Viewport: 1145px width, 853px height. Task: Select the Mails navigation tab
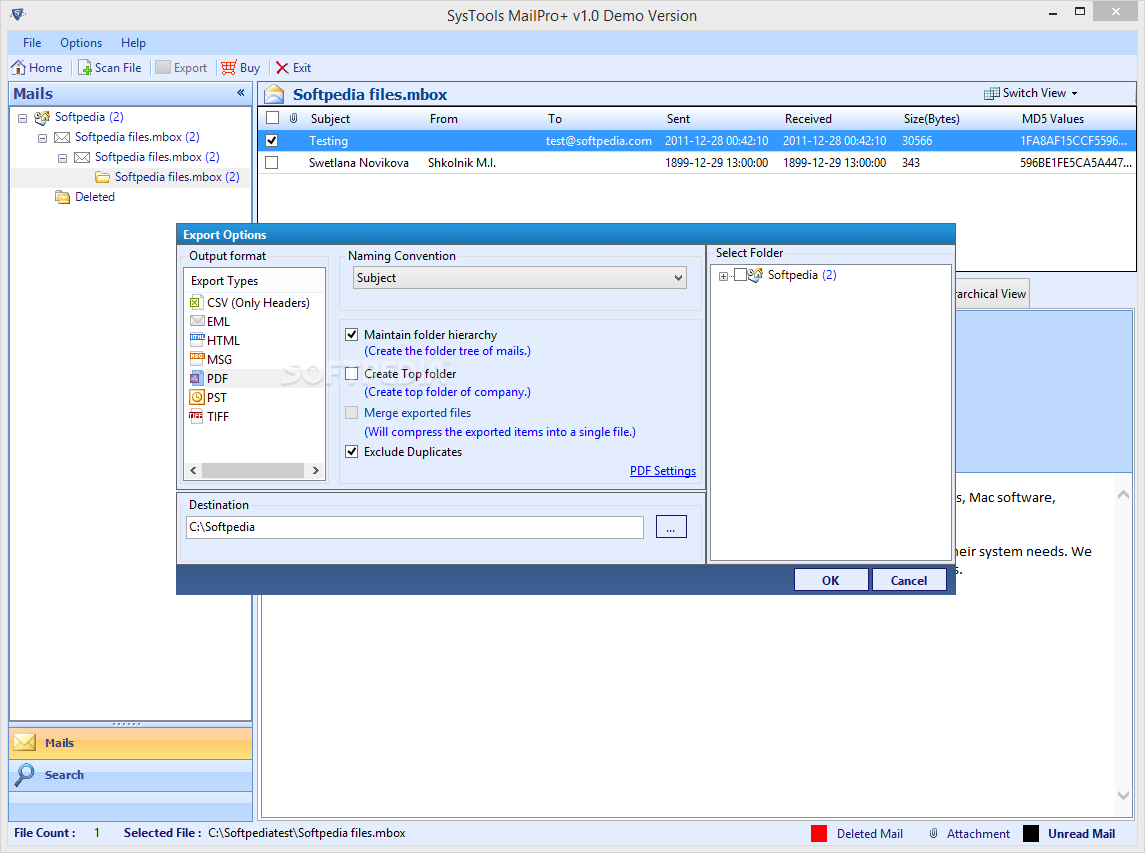[131, 743]
